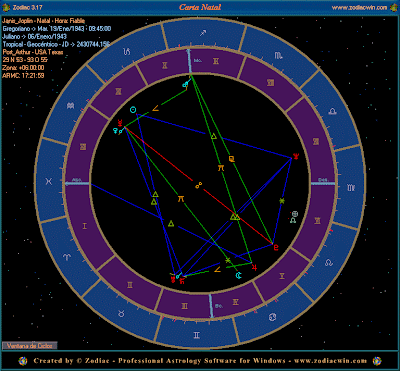Click the 'Juliano -> 06/Enero/1943' line
The image size is (400, 371).
tap(35, 37)
